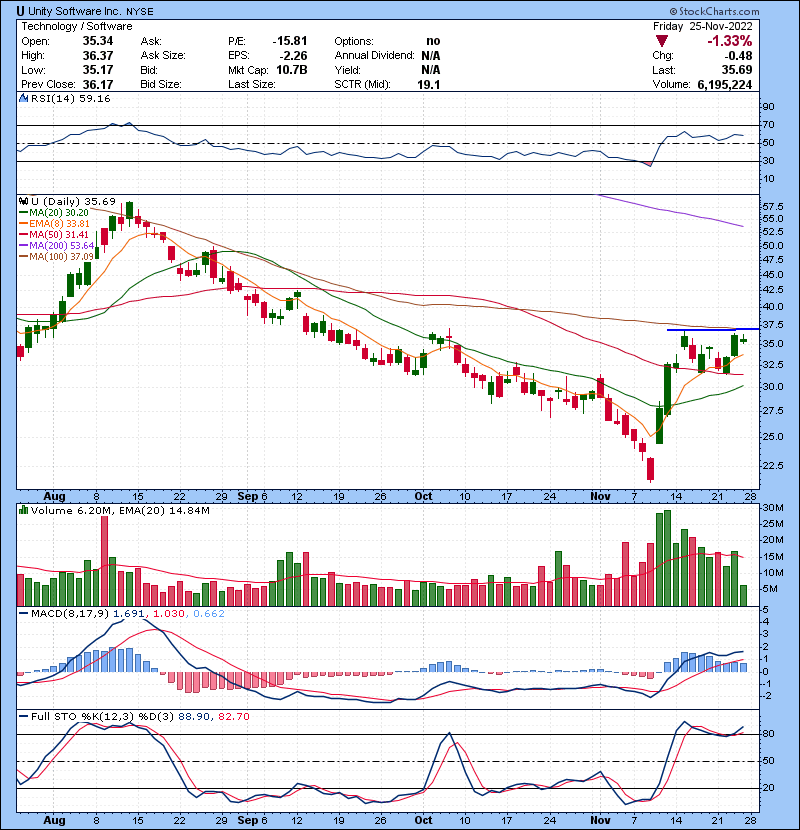Click the MA(50) 31.41 legend entry
Image resolution: width=800 pixels, height=830 pixels.
pos(55,234)
